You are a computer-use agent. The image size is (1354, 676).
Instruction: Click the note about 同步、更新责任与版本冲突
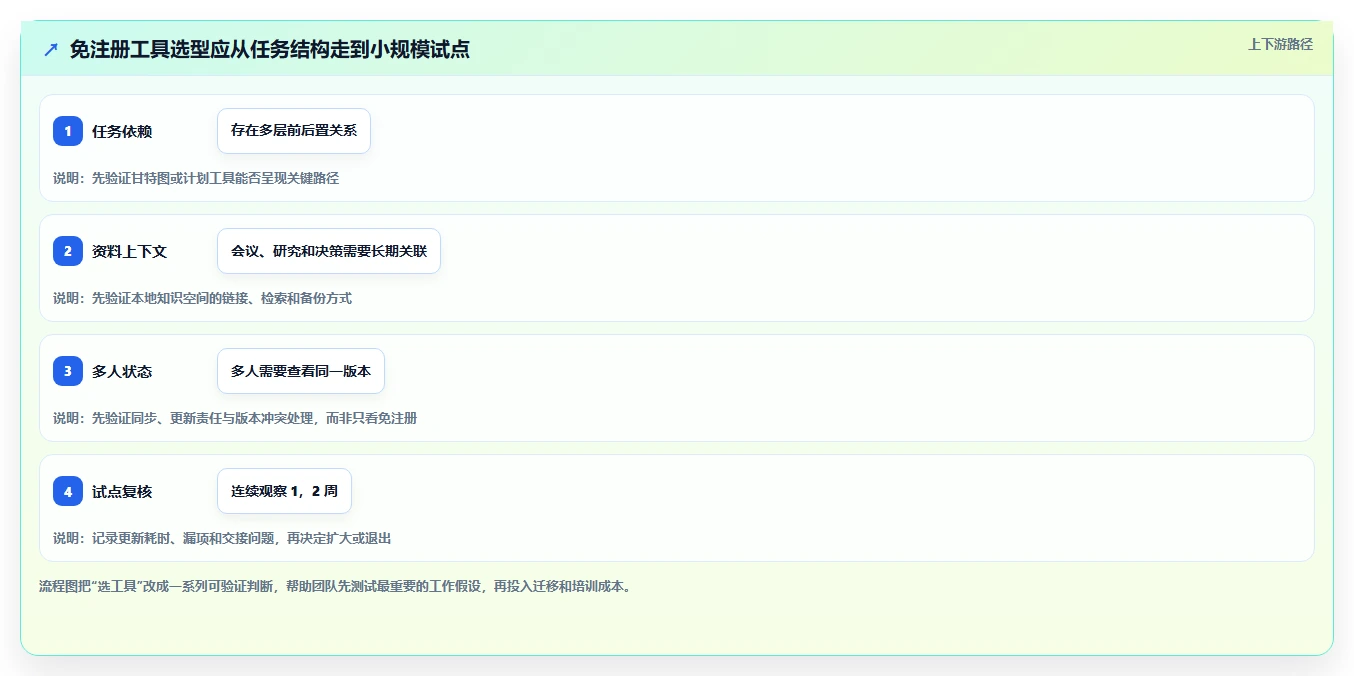235,418
